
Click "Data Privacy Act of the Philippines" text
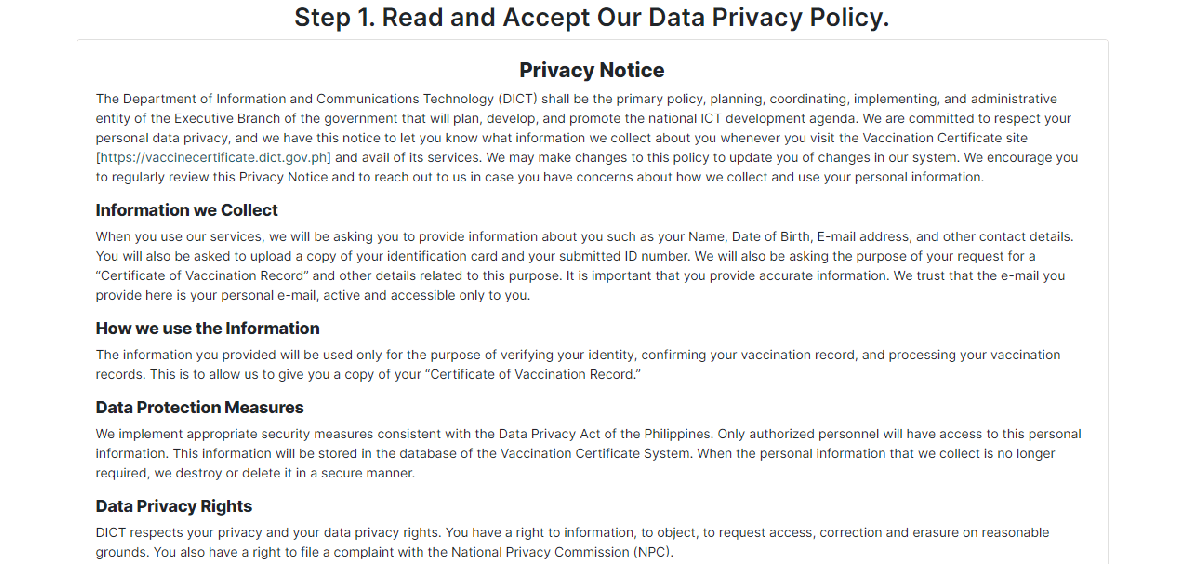pyautogui.click(x=605, y=434)
